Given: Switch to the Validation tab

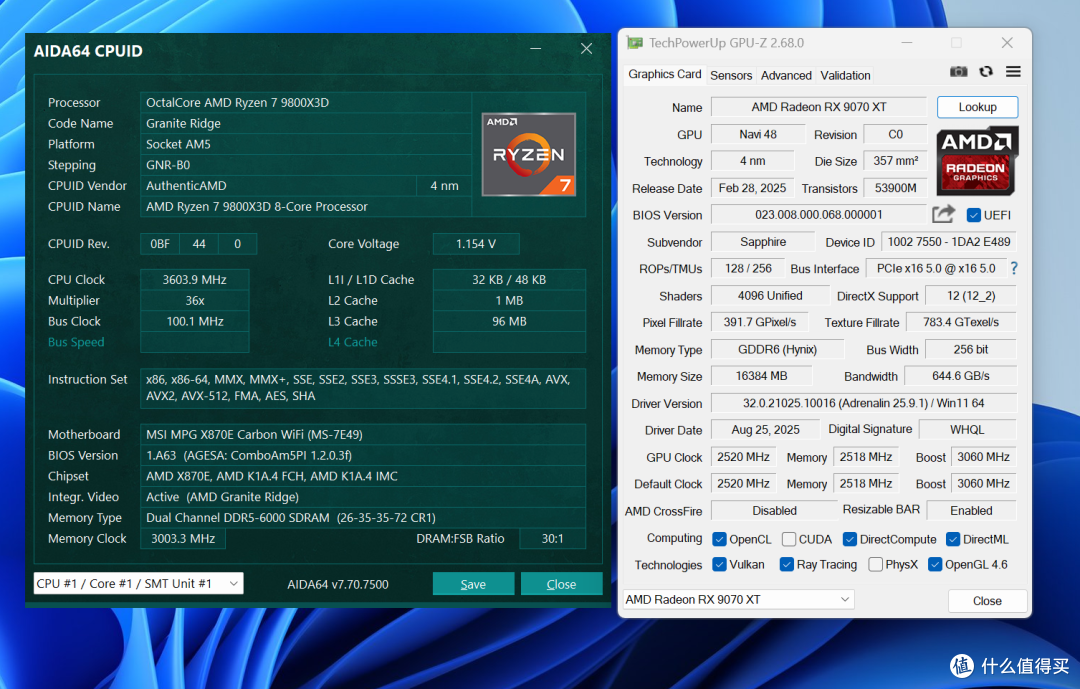Looking at the screenshot, I should pos(845,75).
